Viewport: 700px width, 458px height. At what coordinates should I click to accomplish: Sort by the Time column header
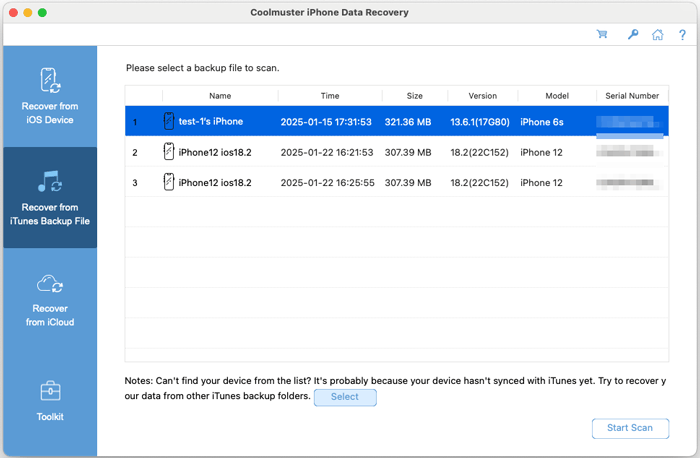point(330,96)
